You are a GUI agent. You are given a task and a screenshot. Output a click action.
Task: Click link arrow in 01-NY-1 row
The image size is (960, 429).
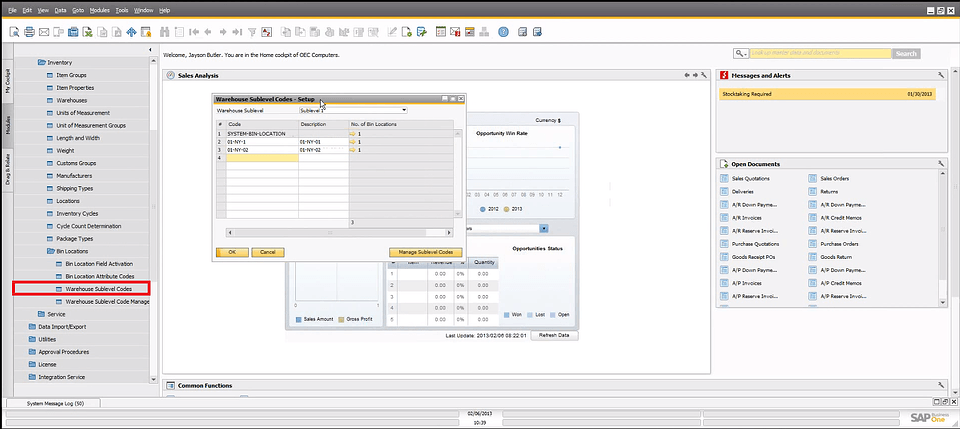point(353,141)
